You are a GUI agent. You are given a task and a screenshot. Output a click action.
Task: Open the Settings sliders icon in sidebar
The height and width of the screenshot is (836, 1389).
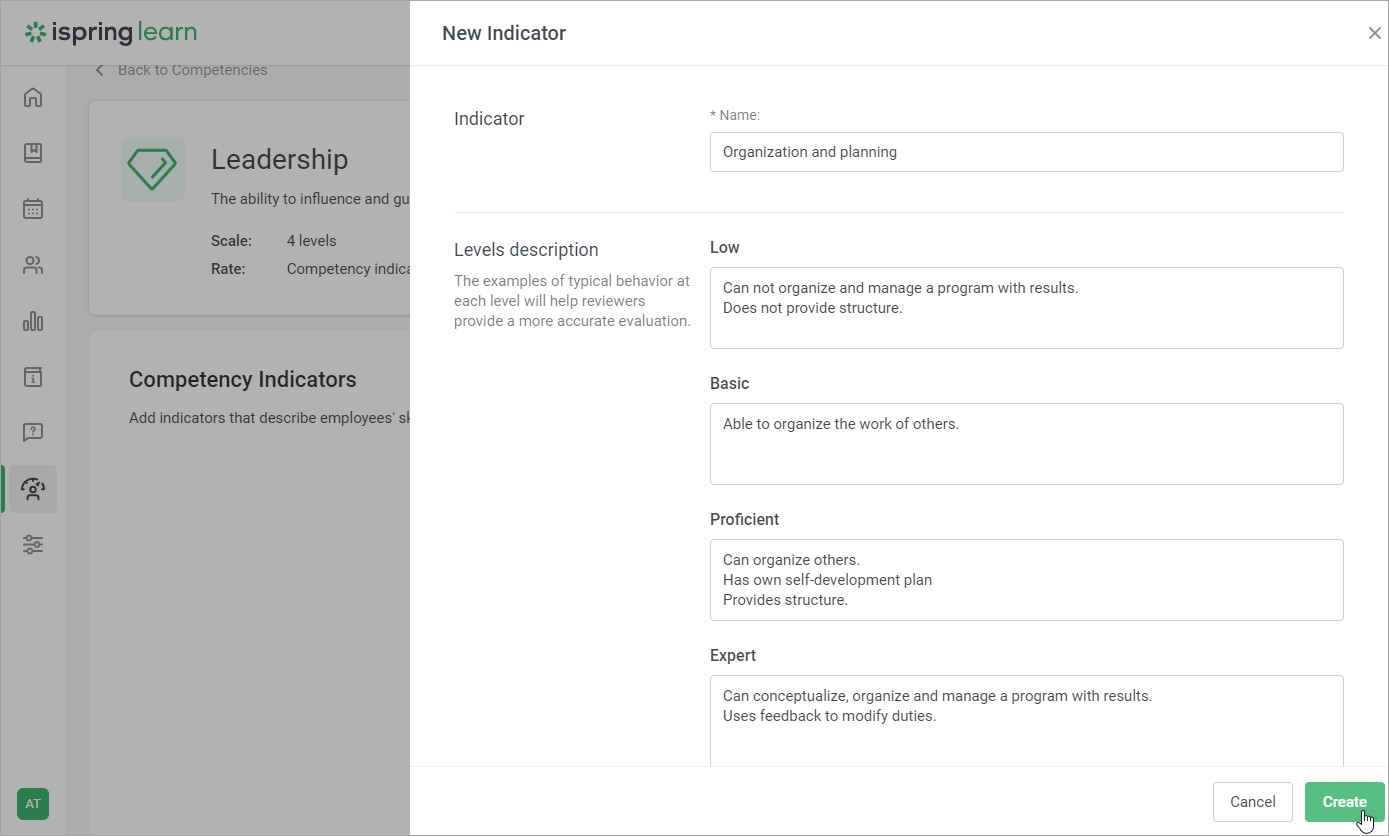point(33,545)
